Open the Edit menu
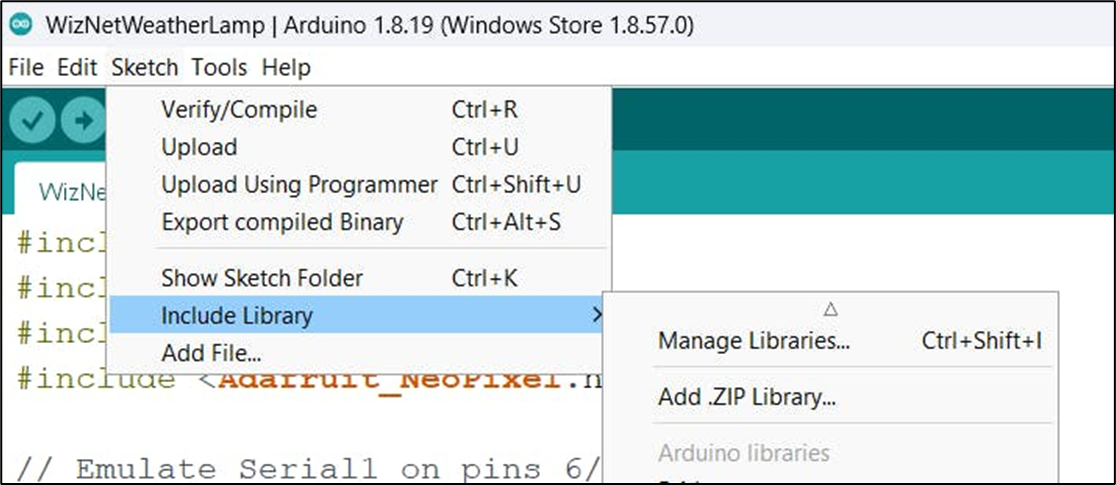The width and height of the screenshot is (1116, 485). point(77,68)
